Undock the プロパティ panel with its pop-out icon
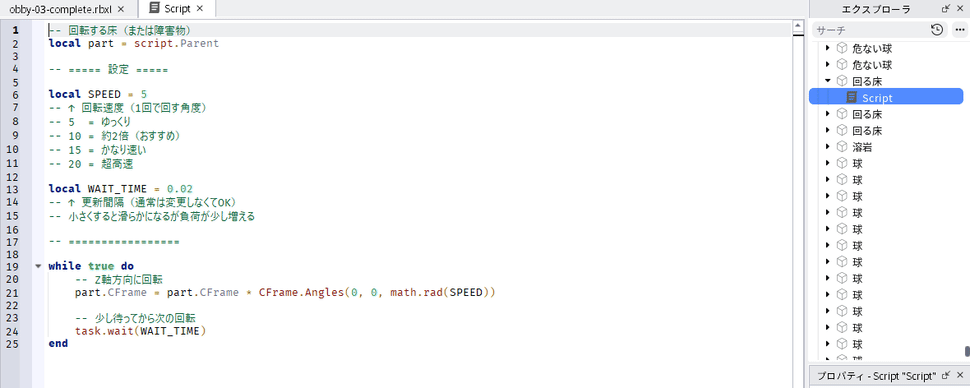This screenshot has width=970, height=388. [945, 375]
